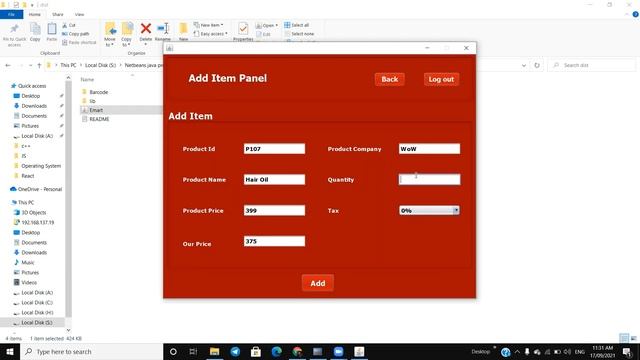Viewport: 640px width, 360px height.
Task: Open Chrome from the taskbar
Action: point(297,351)
